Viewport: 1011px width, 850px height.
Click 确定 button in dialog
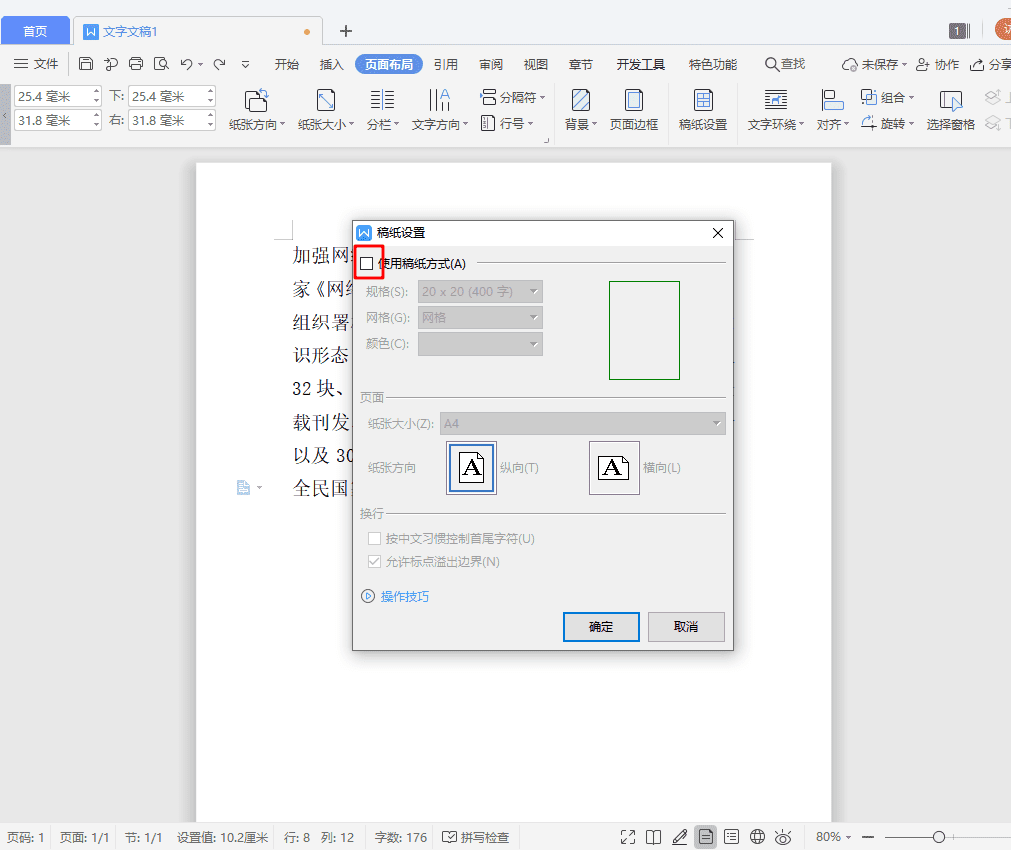[x=601, y=627]
